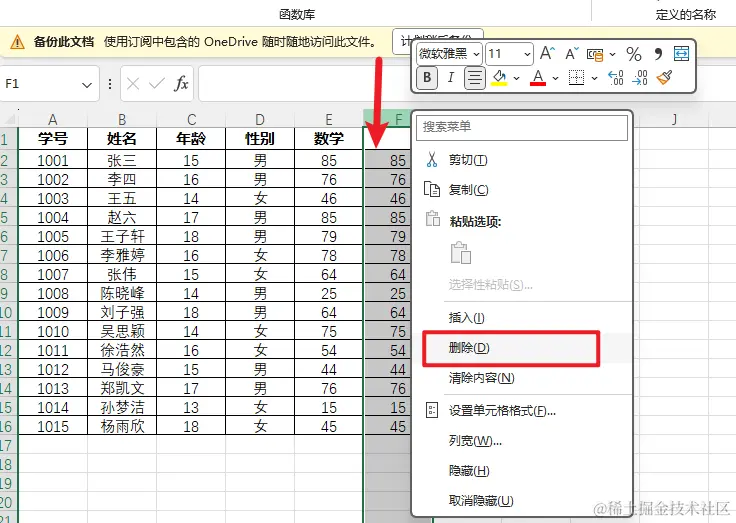Apply red font color
The width and height of the screenshot is (736, 523).
point(538,77)
